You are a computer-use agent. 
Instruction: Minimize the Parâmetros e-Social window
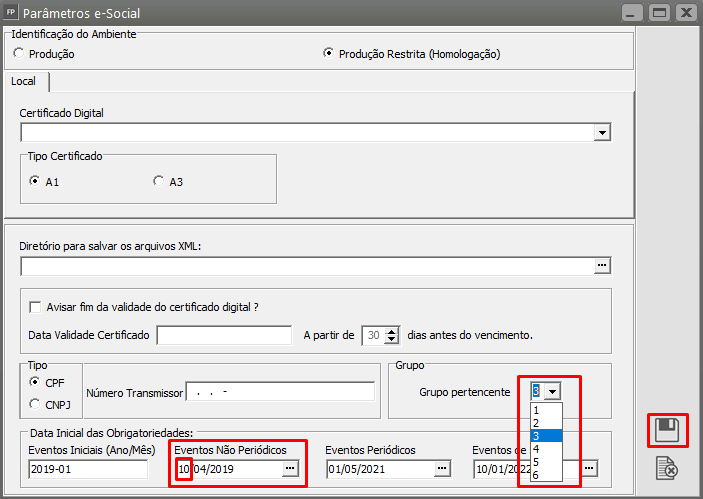tap(632, 13)
